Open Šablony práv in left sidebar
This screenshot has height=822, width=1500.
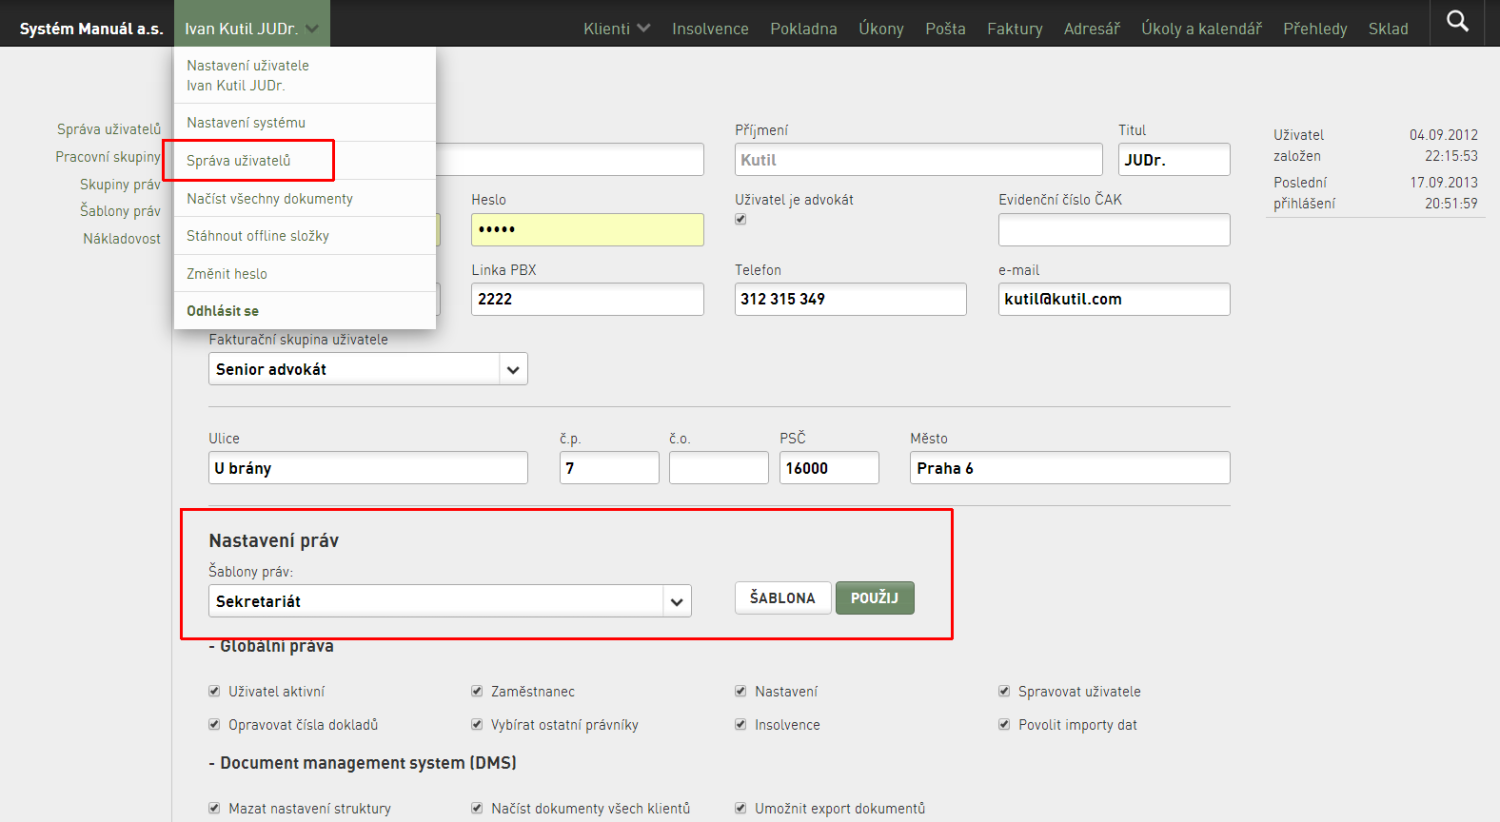[x=120, y=211]
